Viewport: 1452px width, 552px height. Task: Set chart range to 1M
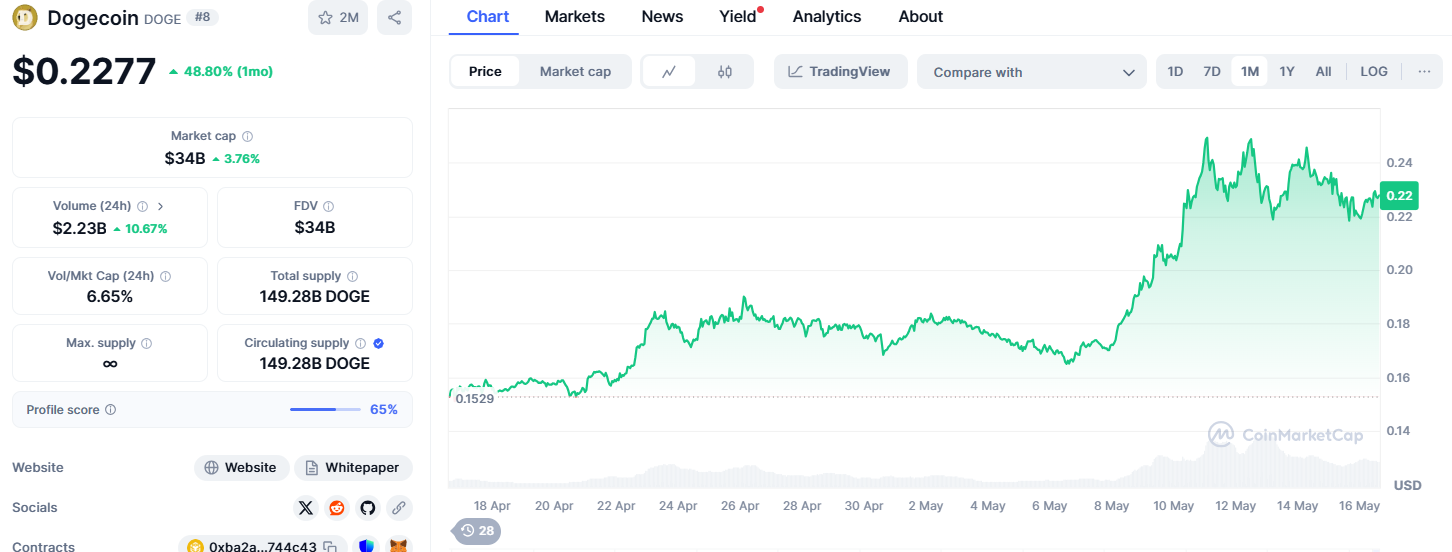pyautogui.click(x=1249, y=72)
